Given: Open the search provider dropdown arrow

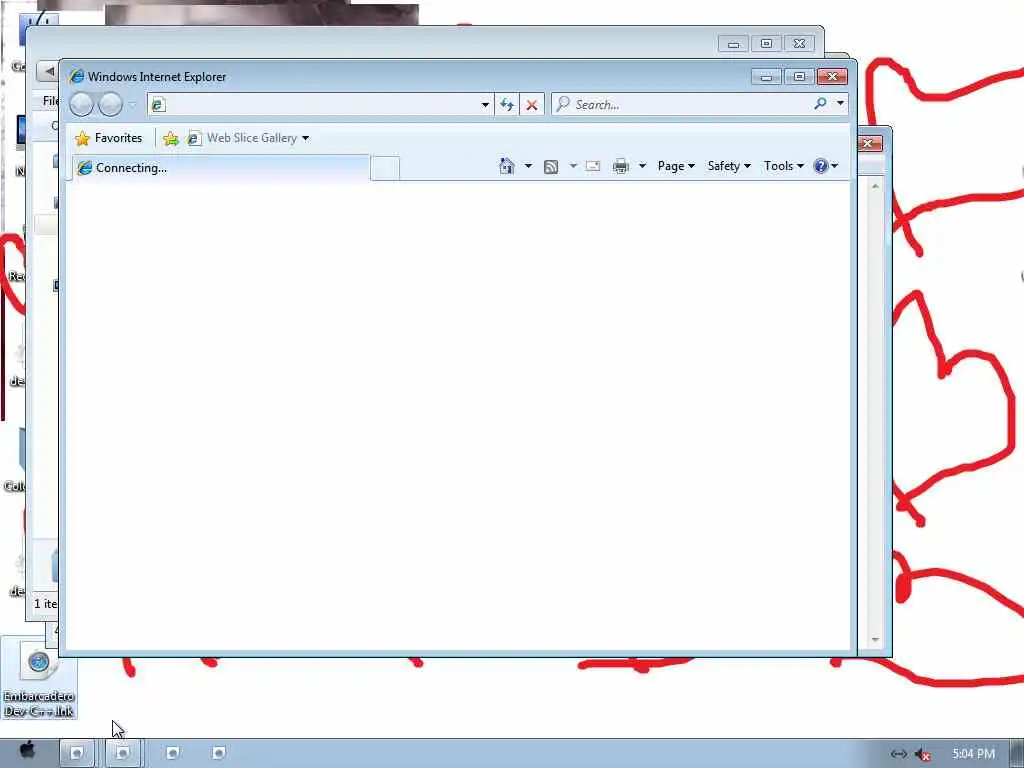Looking at the screenshot, I should tap(840, 104).
